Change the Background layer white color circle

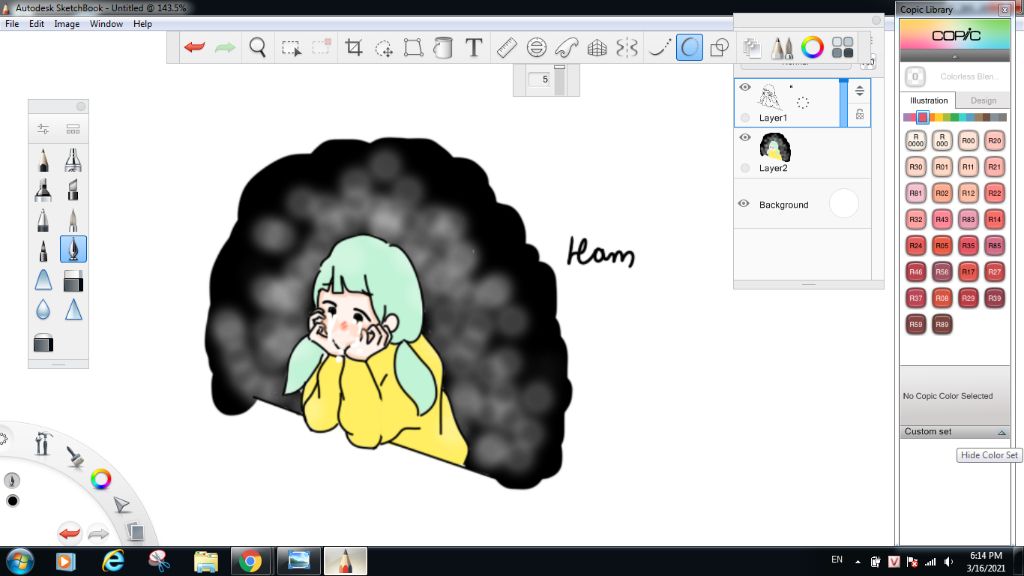point(844,204)
